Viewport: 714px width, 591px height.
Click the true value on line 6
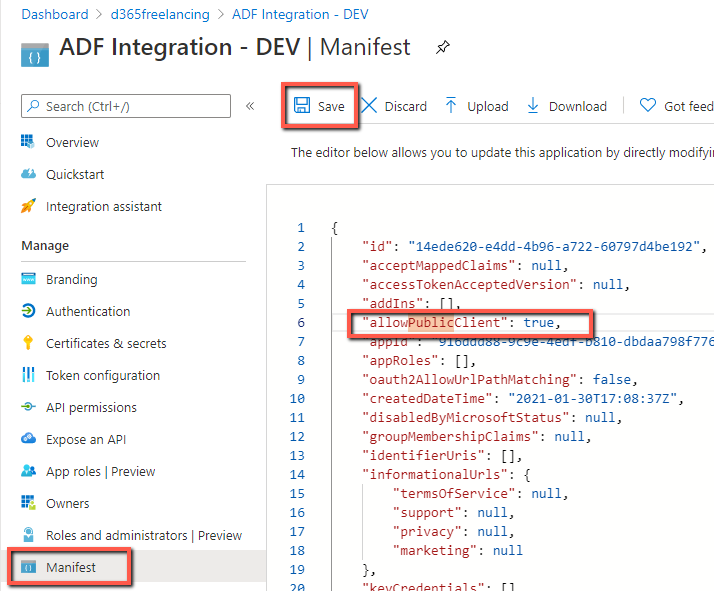(538, 322)
